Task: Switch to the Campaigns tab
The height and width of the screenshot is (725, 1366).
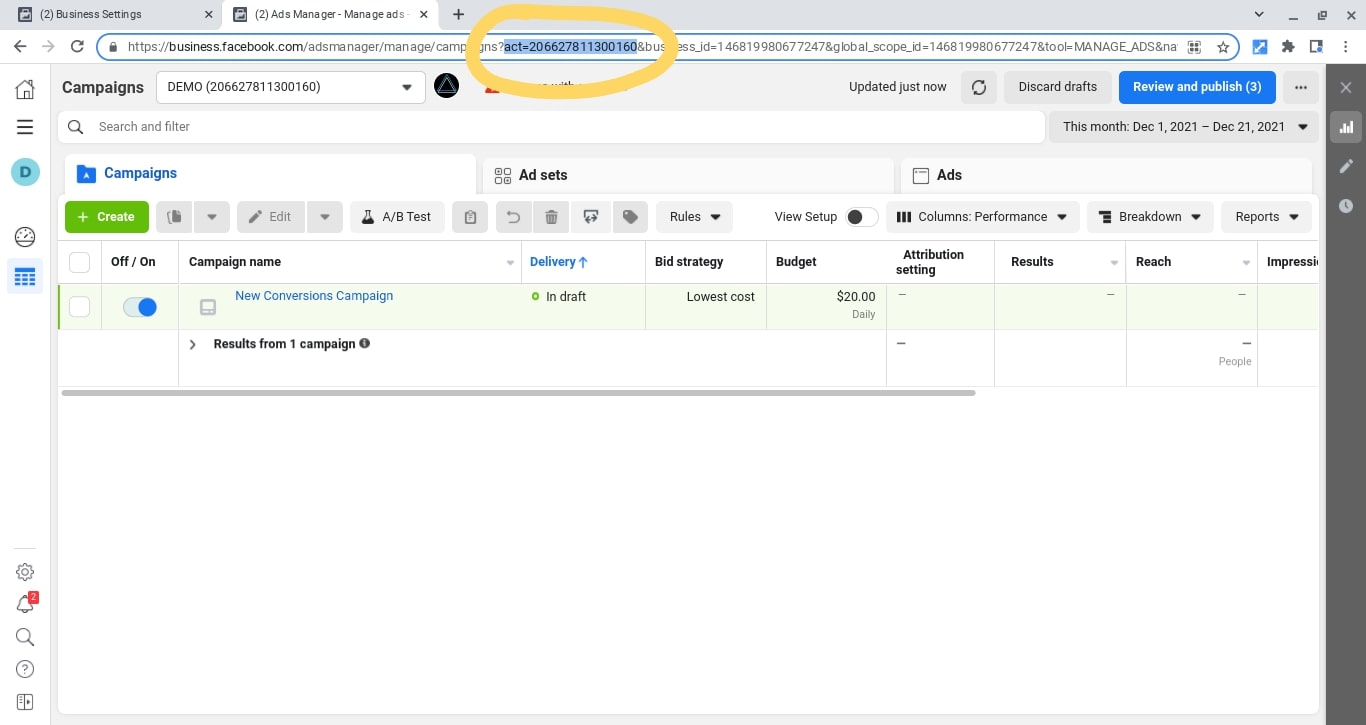Action: click(270, 174)
